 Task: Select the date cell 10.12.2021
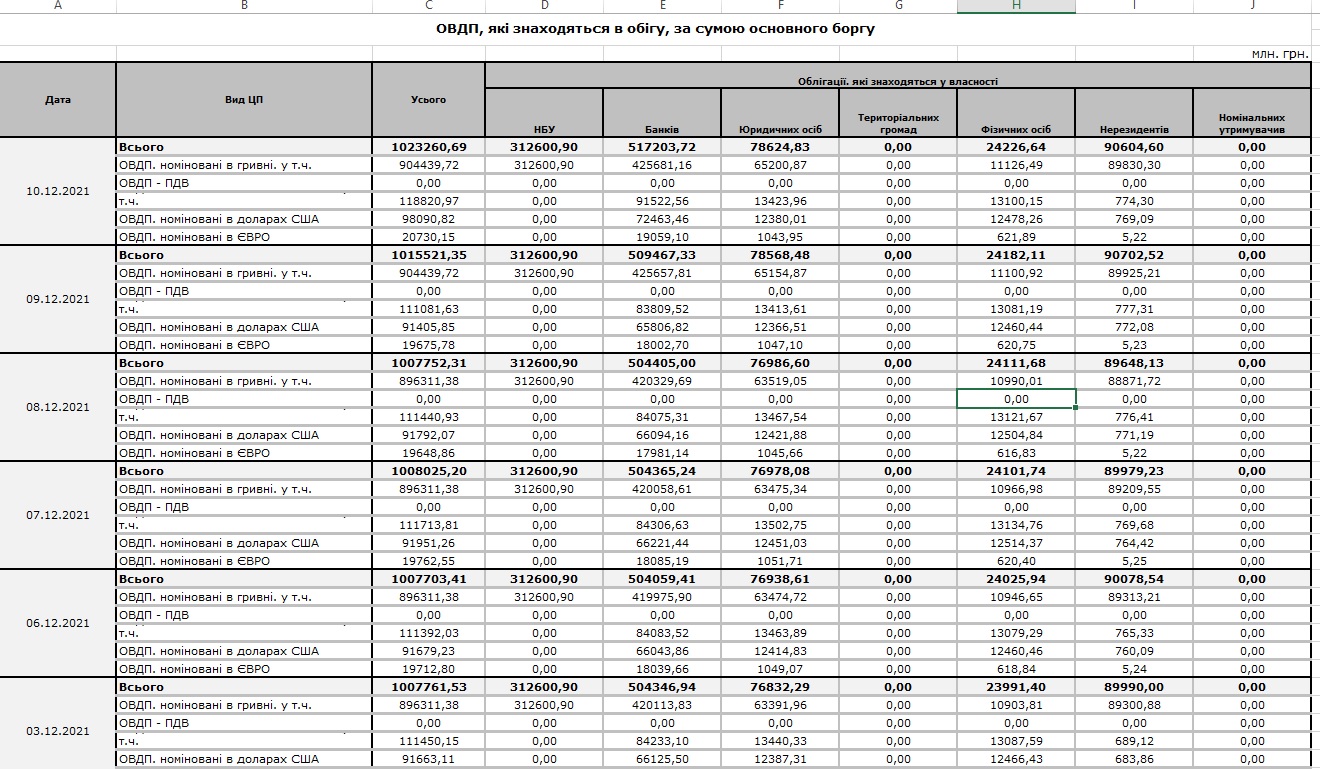58,191
